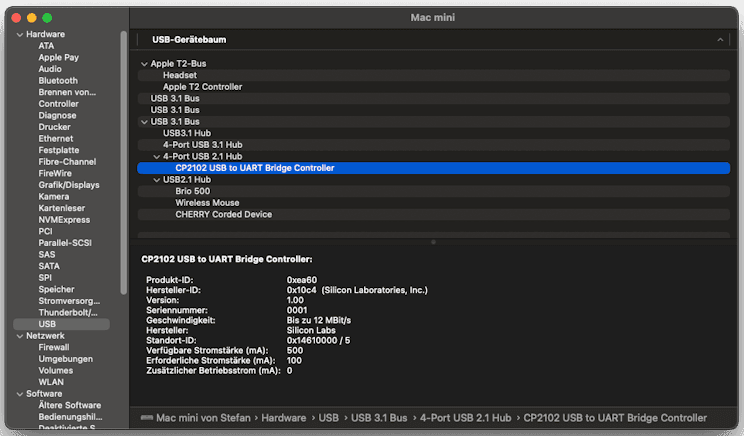This screenshot has width=744, height=436.
Task: Collapse the Hardware section in sidebar
Action: click(x=20, y=35)
